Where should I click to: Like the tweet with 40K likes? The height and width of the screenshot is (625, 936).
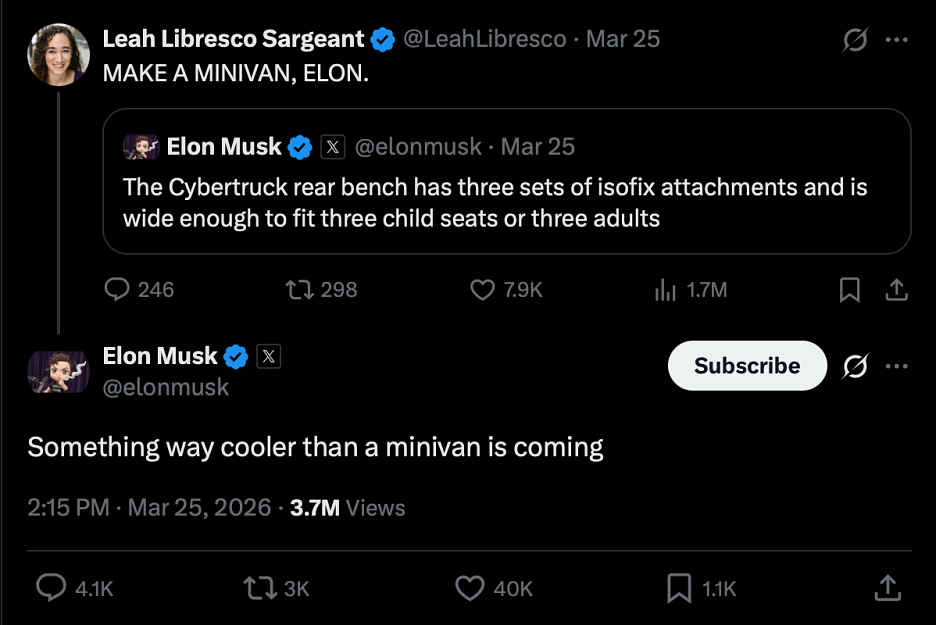(470, 589)
